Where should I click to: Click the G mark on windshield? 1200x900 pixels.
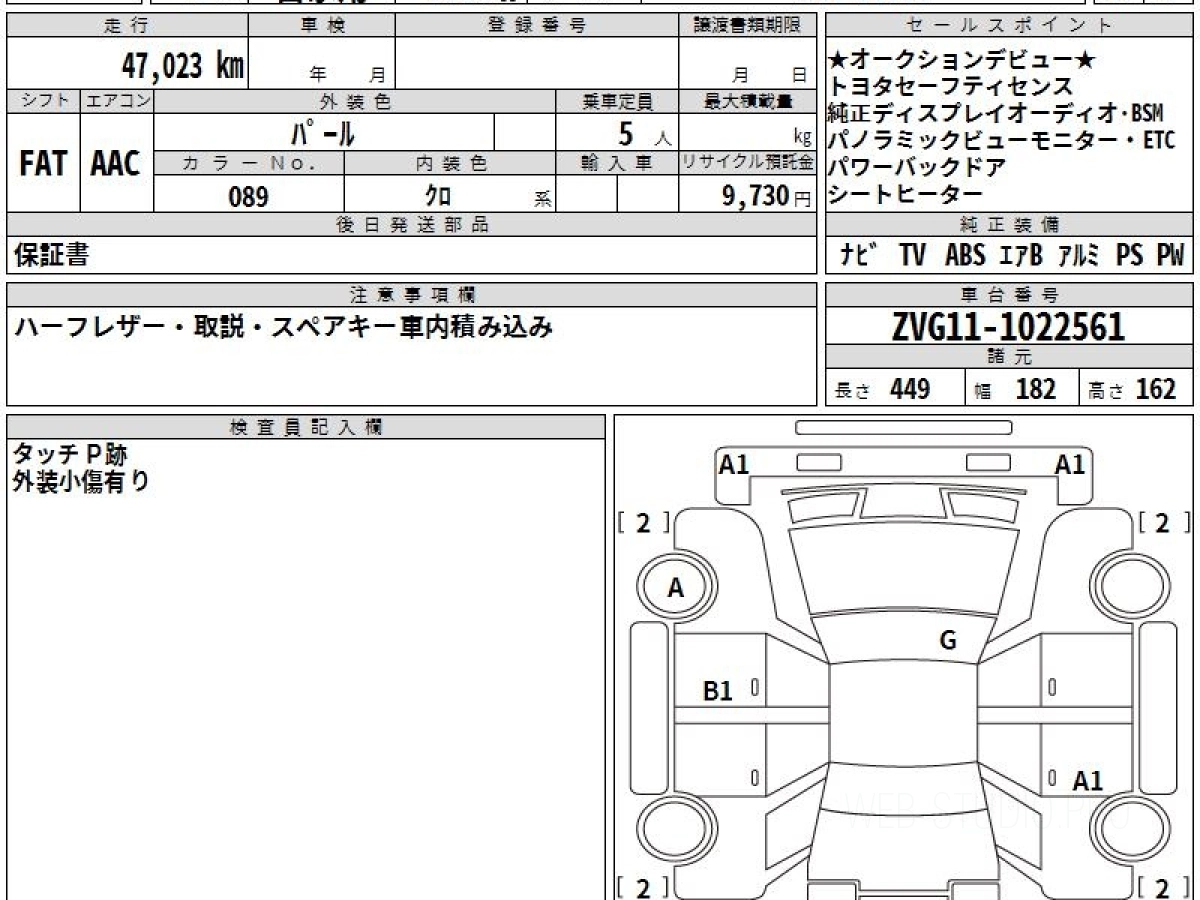948,641
